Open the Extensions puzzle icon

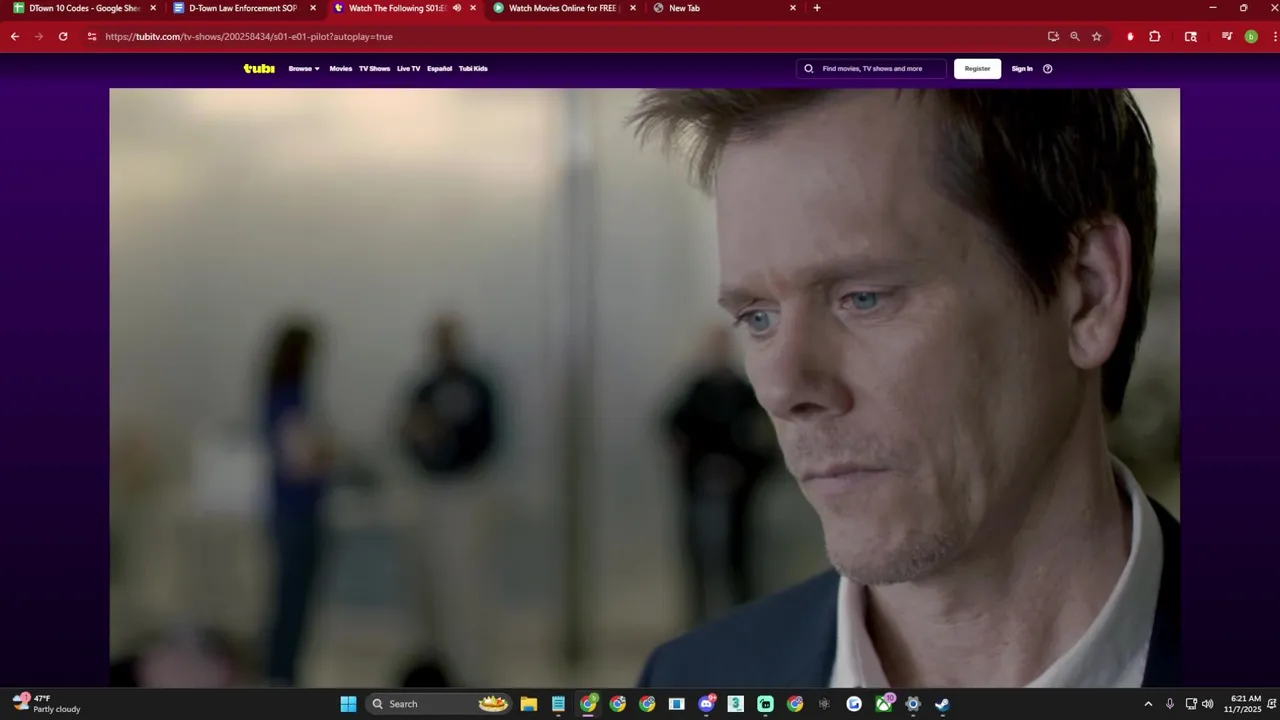click(1155, 36)
